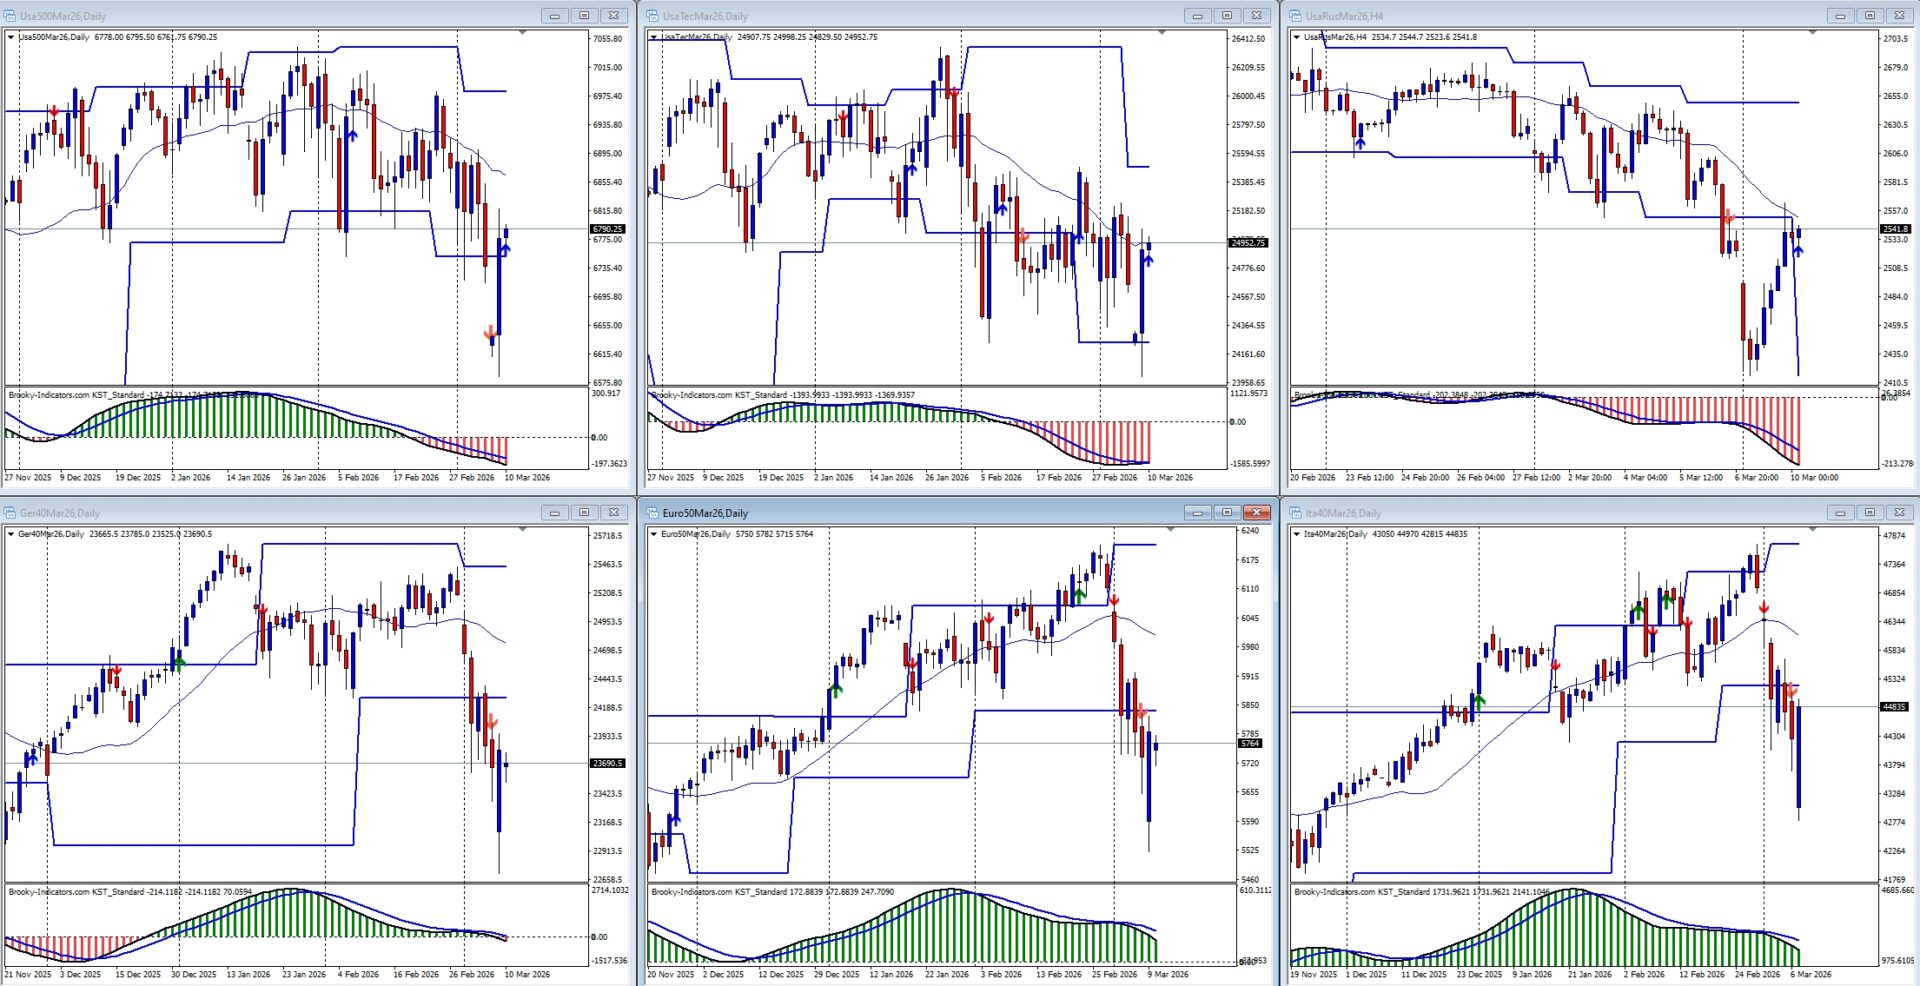This screenshot has height=986, width=1920.
Task: Click the Ita40Mar26 chart window icon
Action: click(x=1295, y=513)
